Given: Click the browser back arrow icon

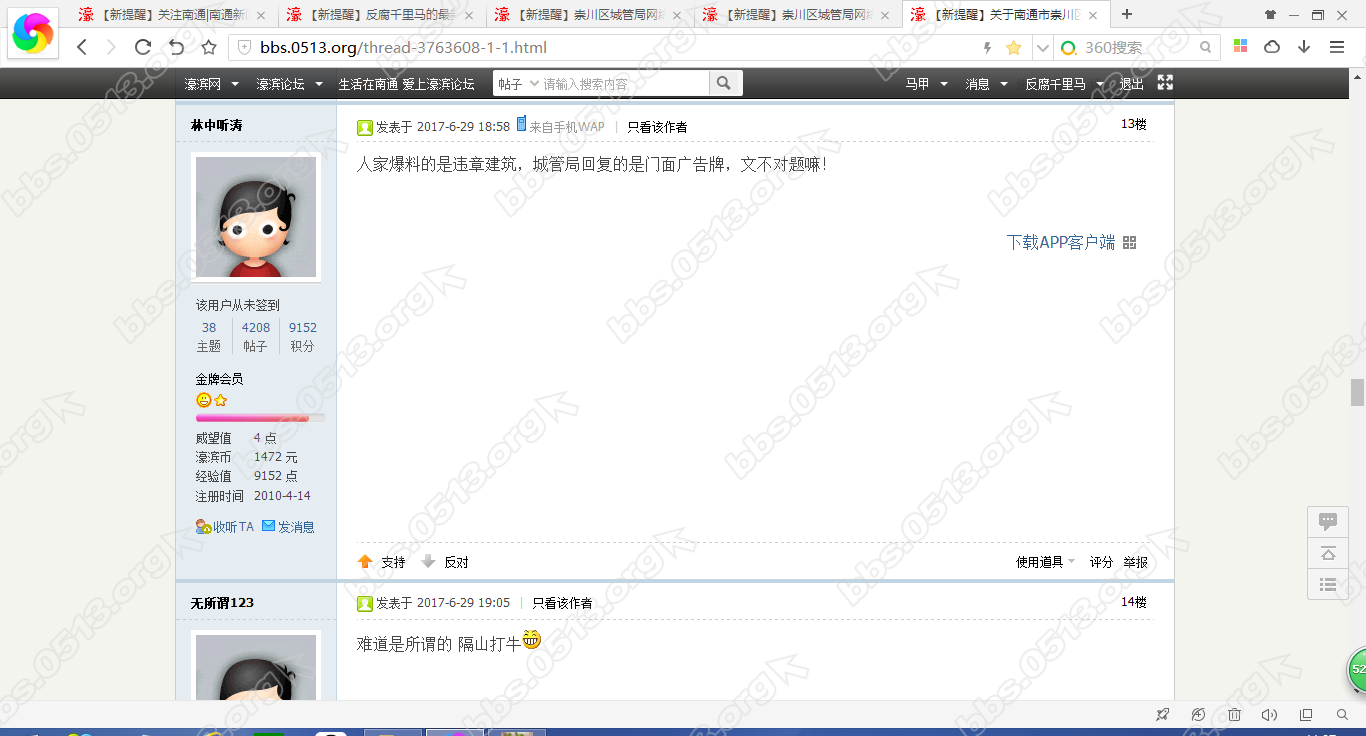Looking at the screenshot, I should click(82, 47).
